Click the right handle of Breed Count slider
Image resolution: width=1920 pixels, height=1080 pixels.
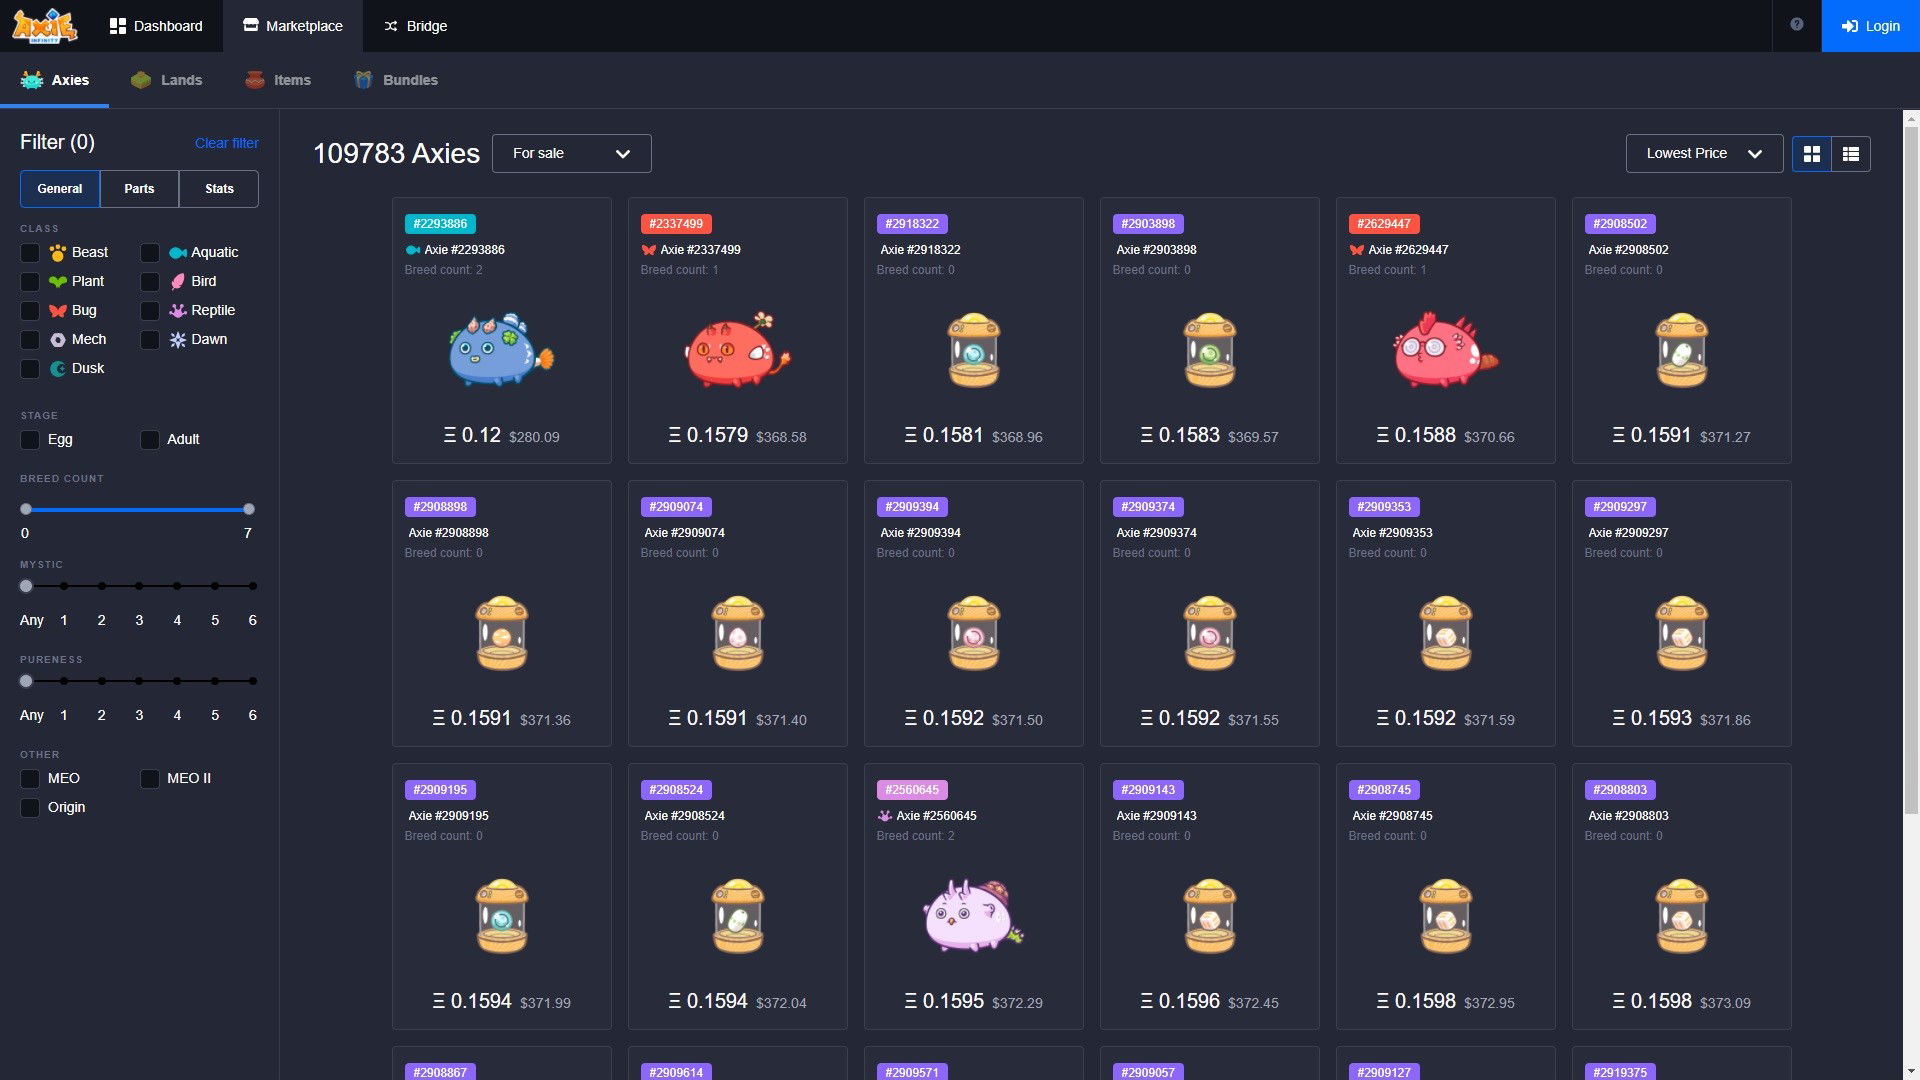coord(249,509)
